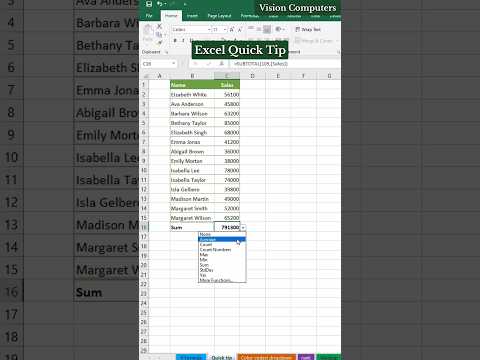
Task: Switch to the Quick tip sheet tab
Action: pos(222,357)
